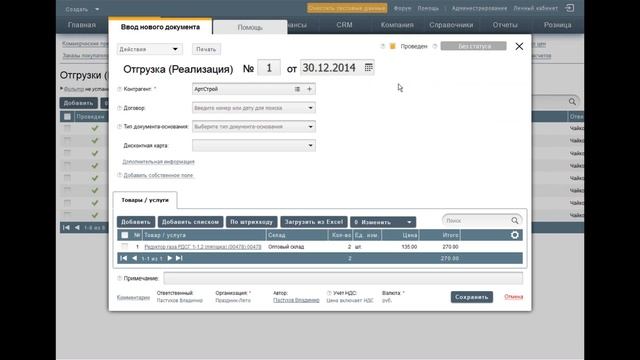Click magnifier icon in goods table search
Image resolution: width=640 pixels, height=360 pixels.
(x=515, y=220)
